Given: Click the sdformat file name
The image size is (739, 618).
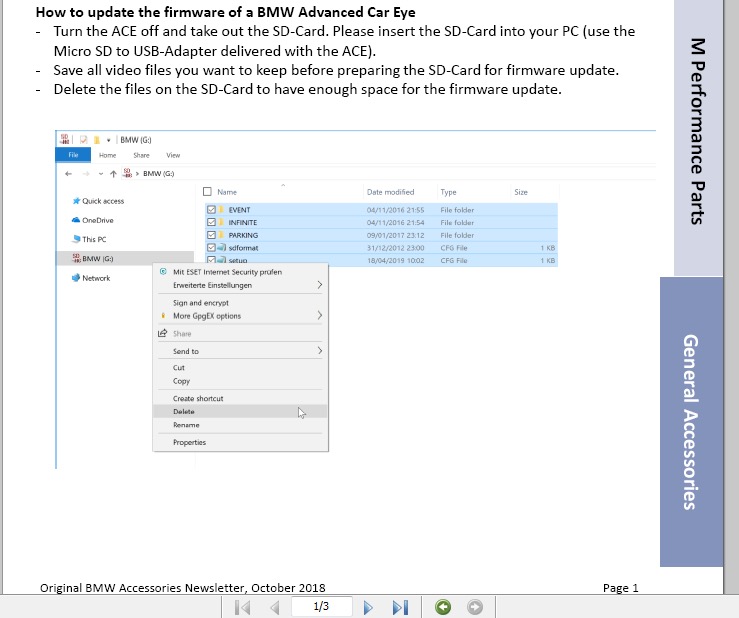Looking at the screenshot, I should click(x=243, y=248).
